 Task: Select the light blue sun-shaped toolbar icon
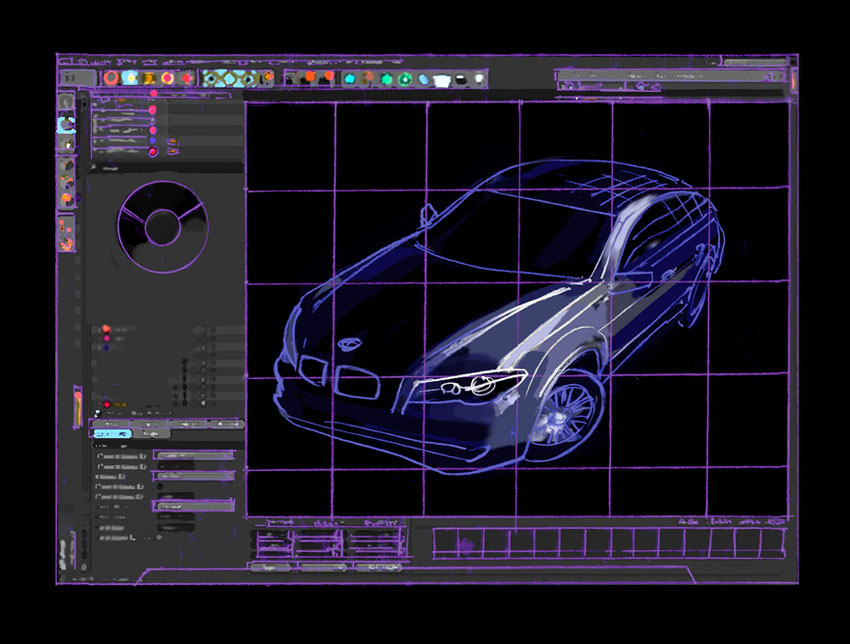[x=130, y=78]
